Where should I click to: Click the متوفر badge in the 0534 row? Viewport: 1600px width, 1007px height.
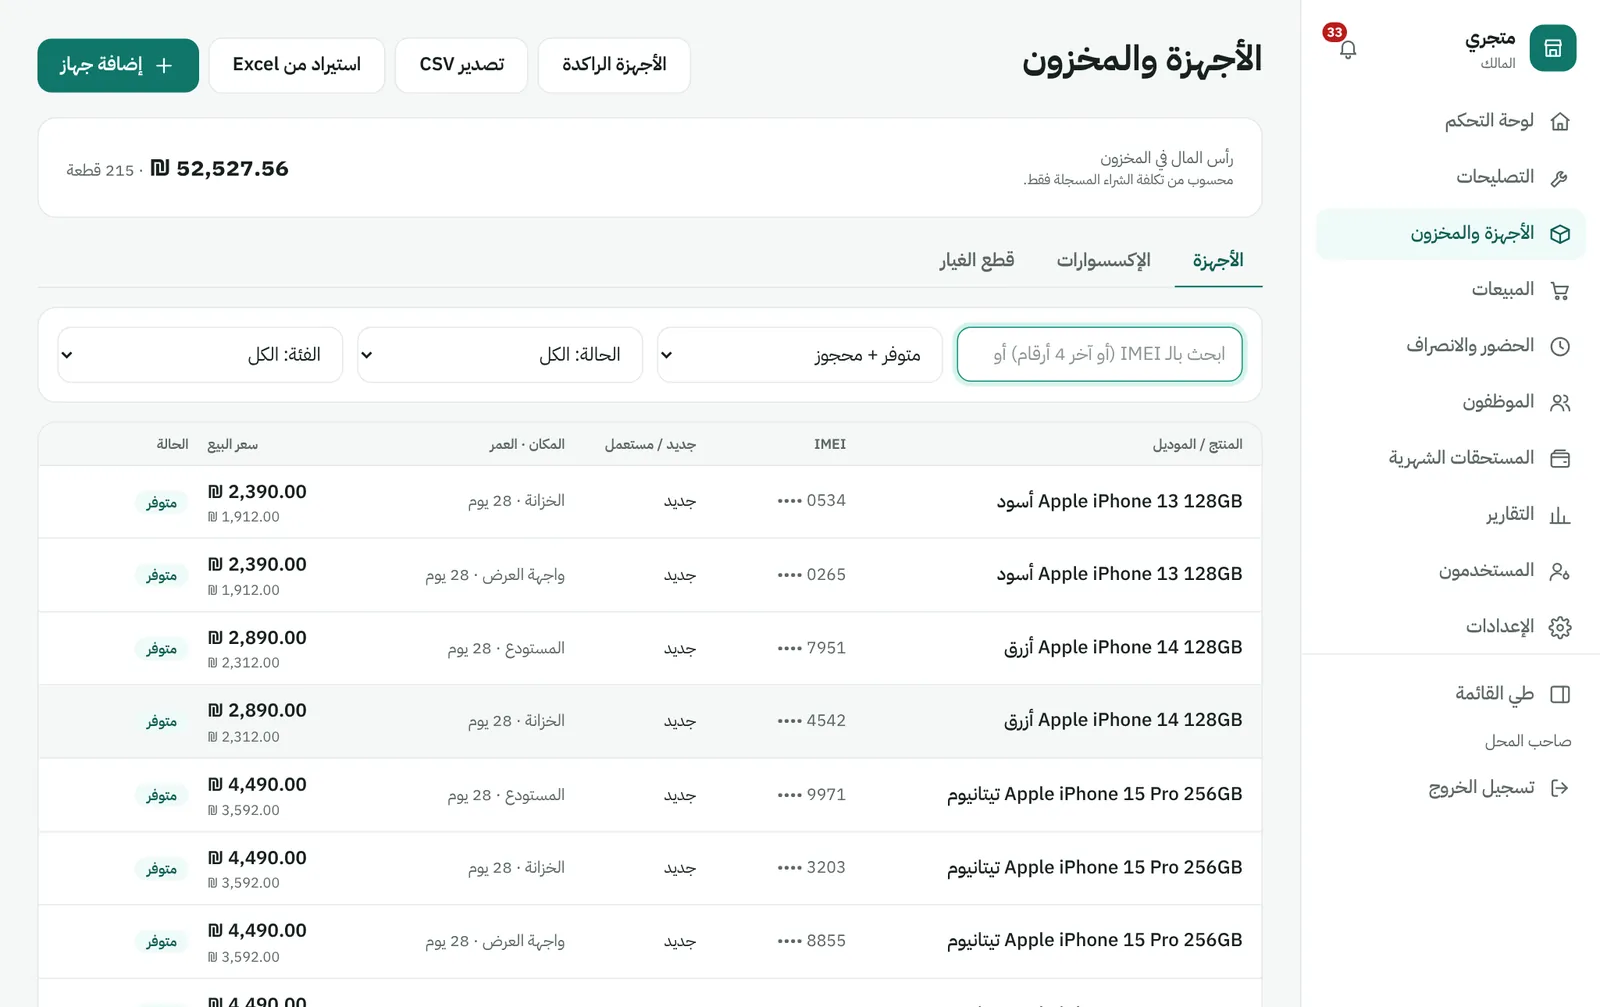tap(161, 502)
